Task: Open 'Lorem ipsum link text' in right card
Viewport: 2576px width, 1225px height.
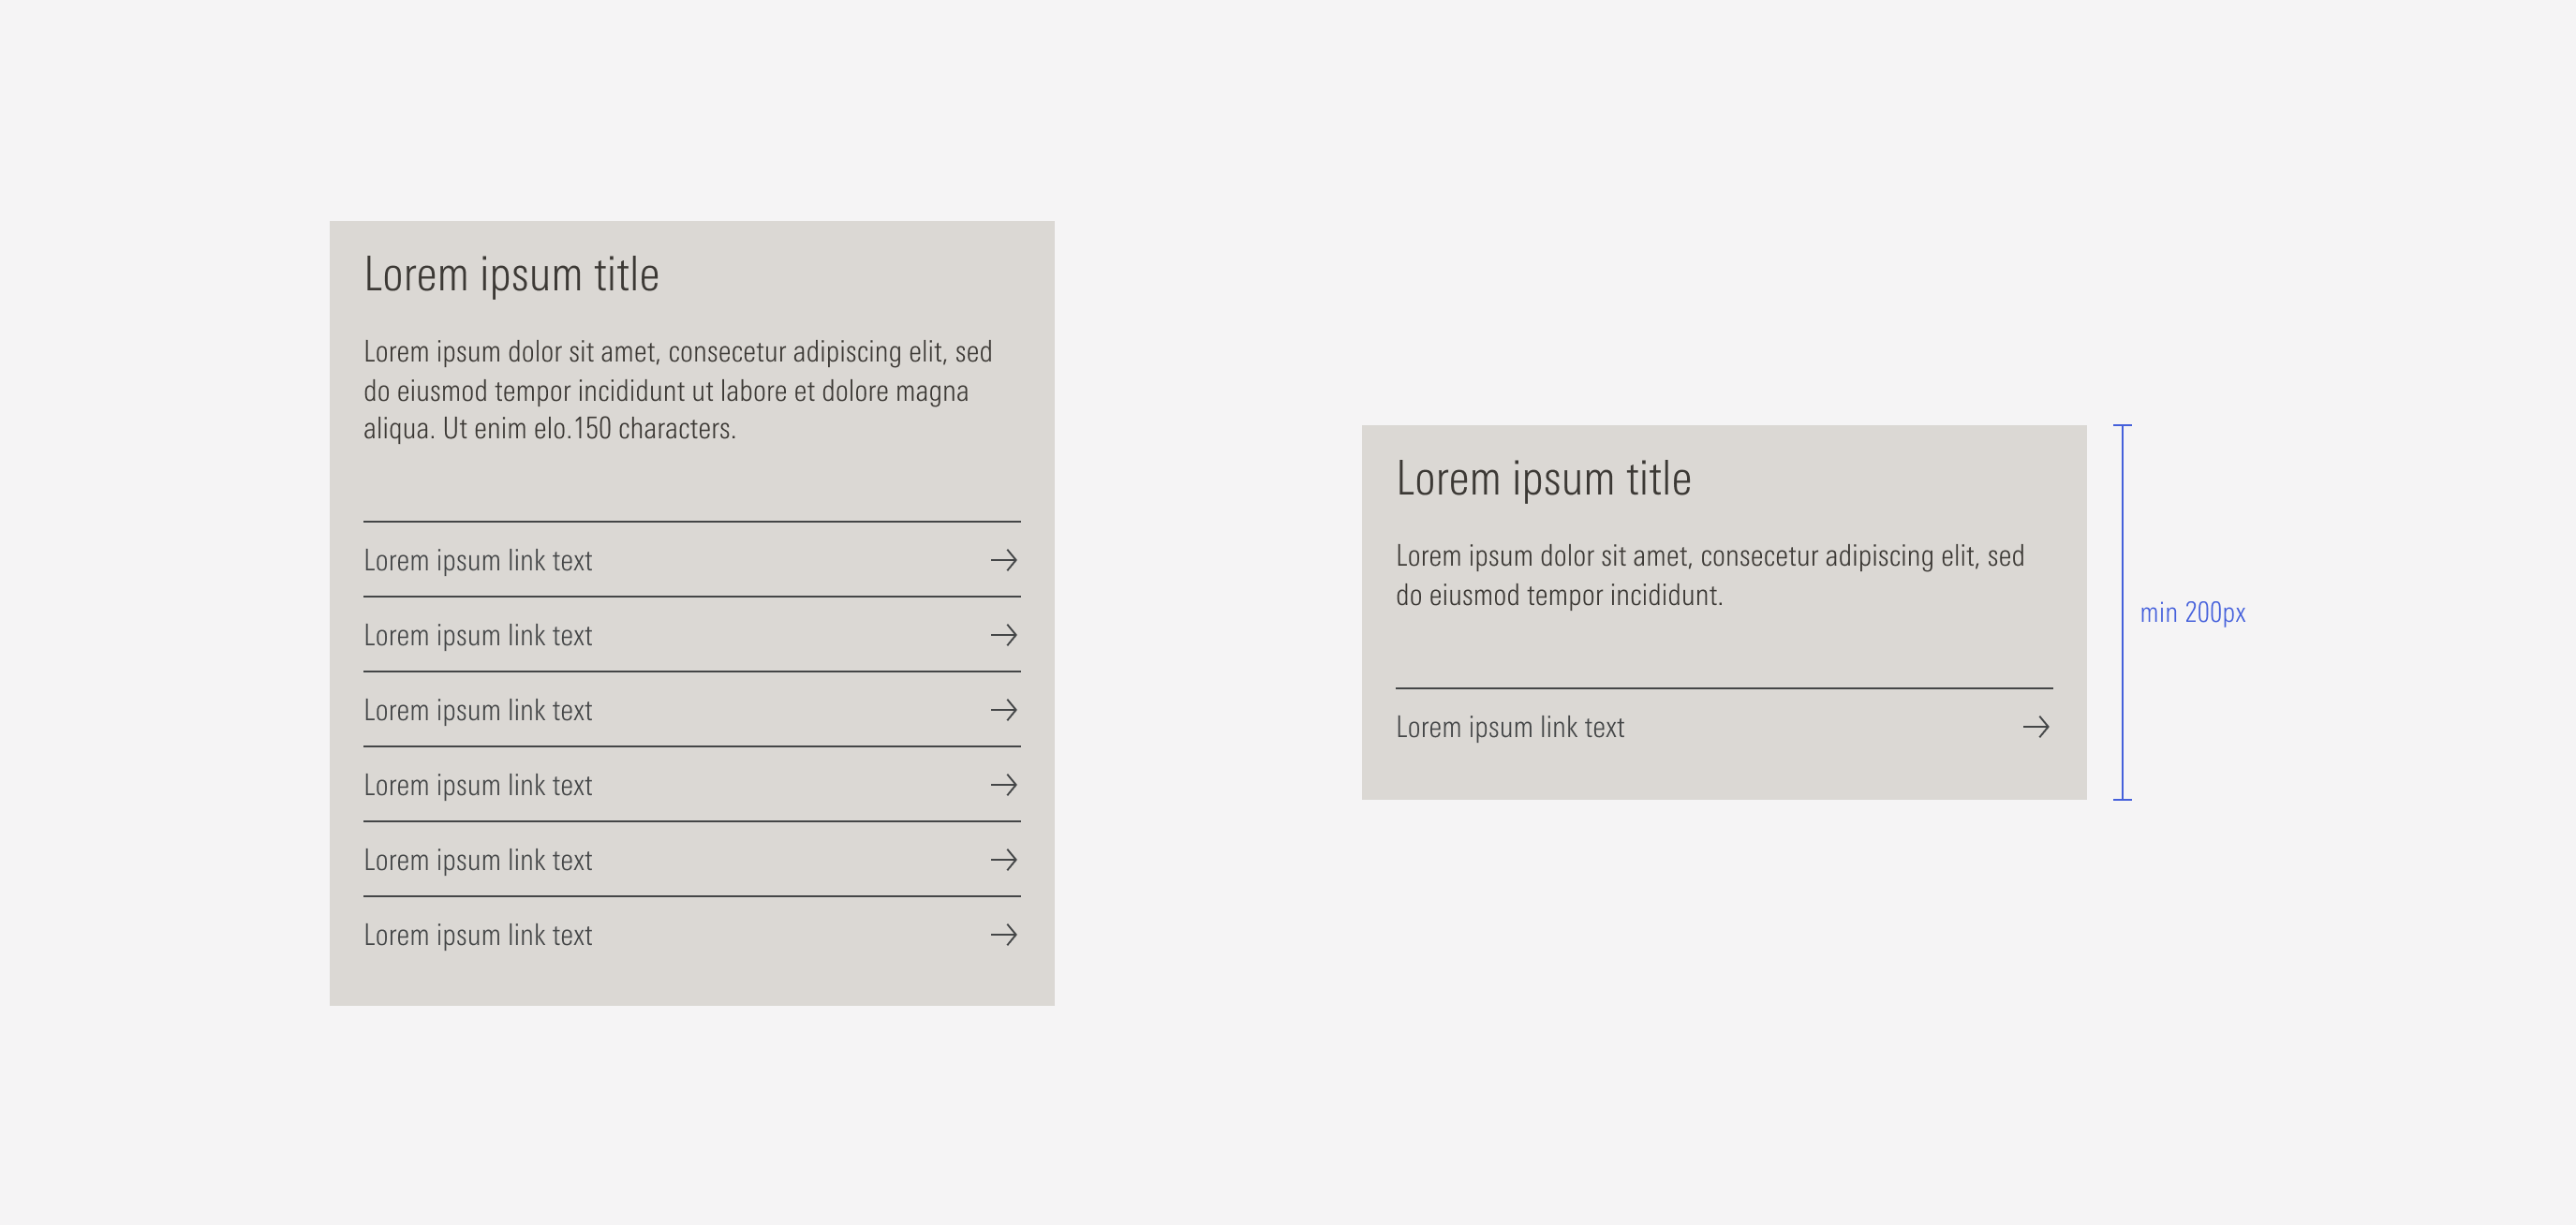Action: (x=1510, y=728)
